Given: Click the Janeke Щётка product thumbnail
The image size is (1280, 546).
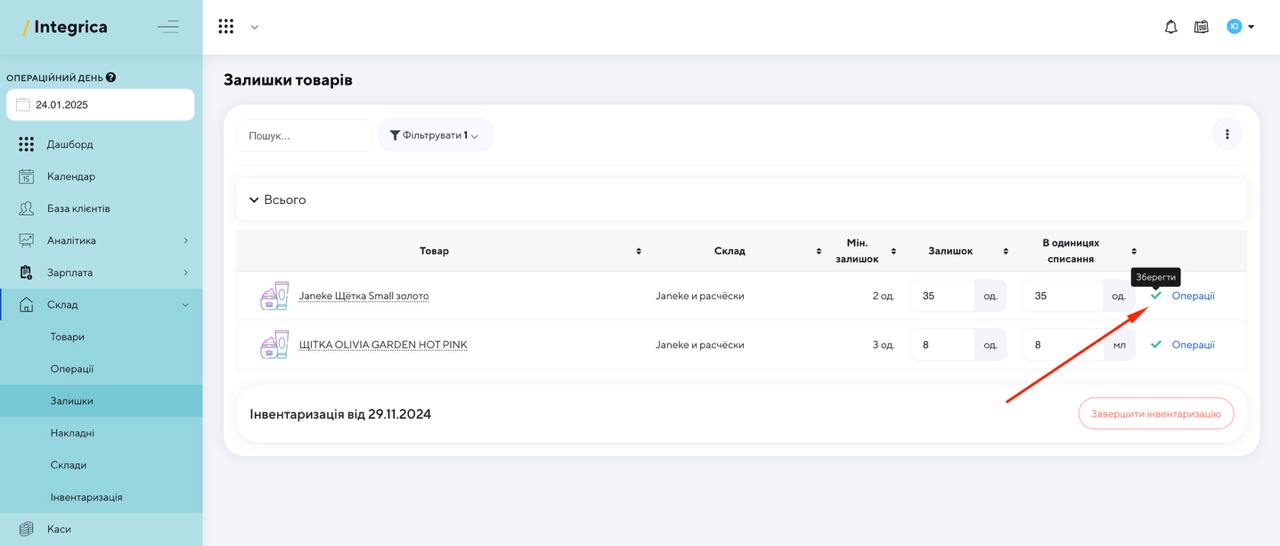Looking at the screenshot, I should point(274,296).
